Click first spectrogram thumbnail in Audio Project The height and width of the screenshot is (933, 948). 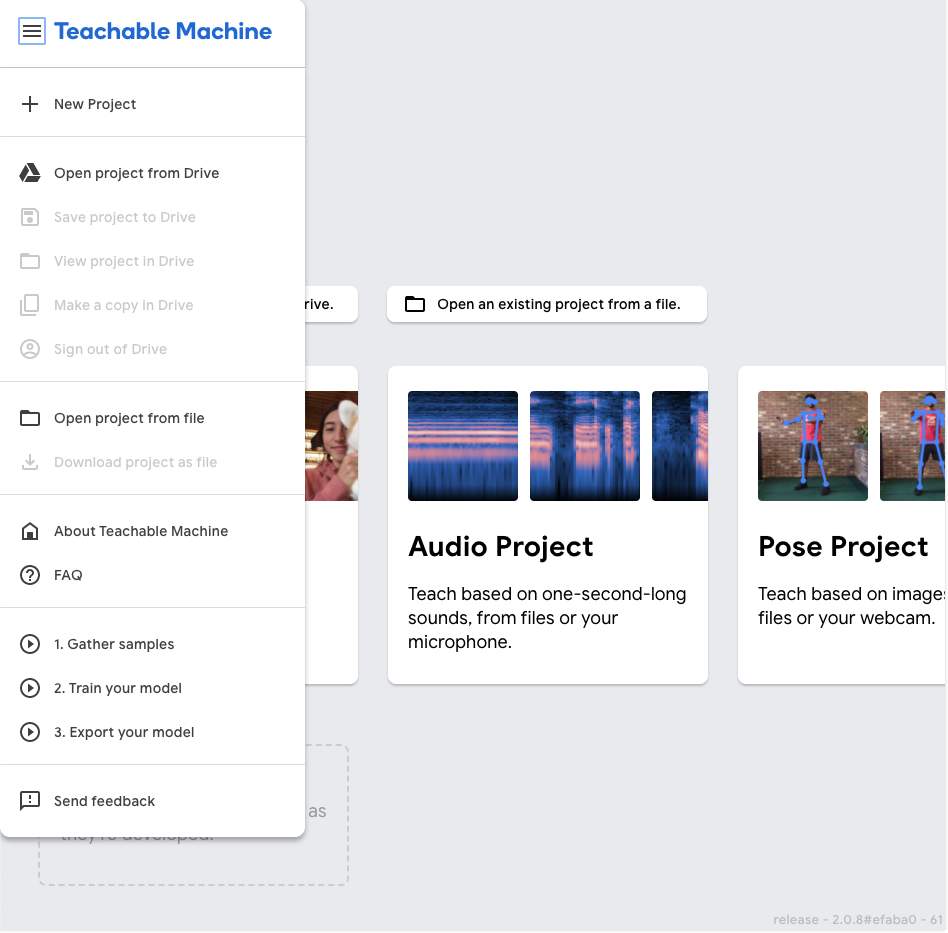tap(463, 446)
